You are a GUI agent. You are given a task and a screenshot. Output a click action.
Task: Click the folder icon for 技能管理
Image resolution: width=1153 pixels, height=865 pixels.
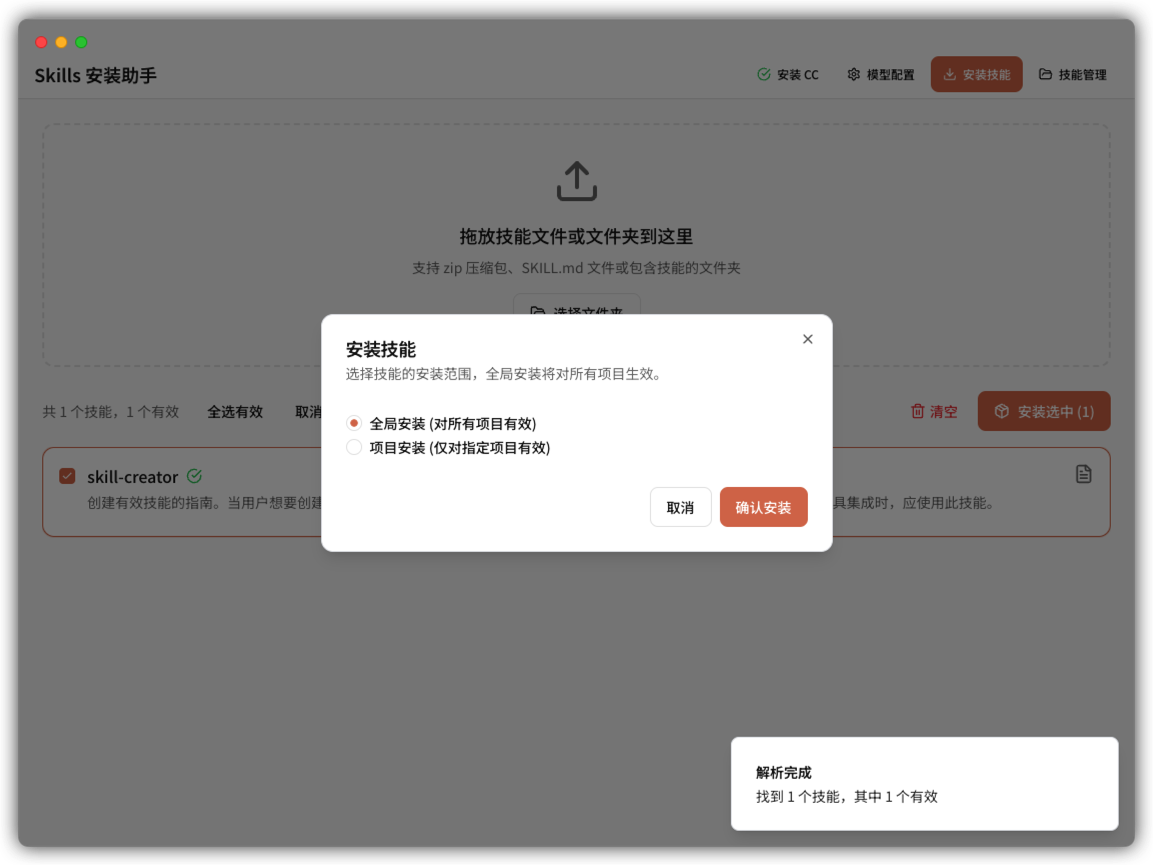1045,74
